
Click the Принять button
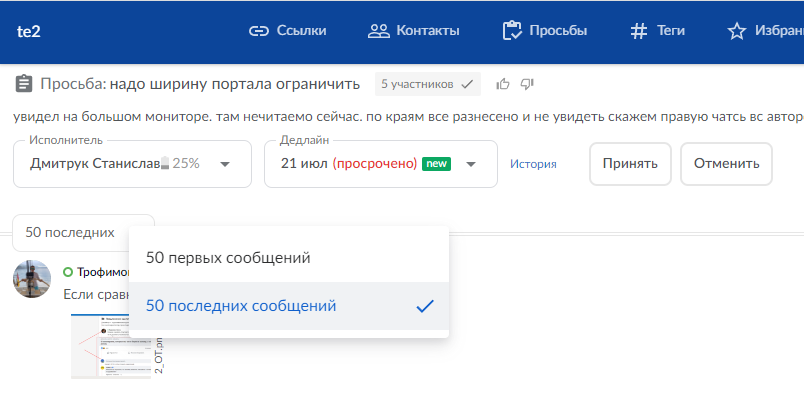630,164
